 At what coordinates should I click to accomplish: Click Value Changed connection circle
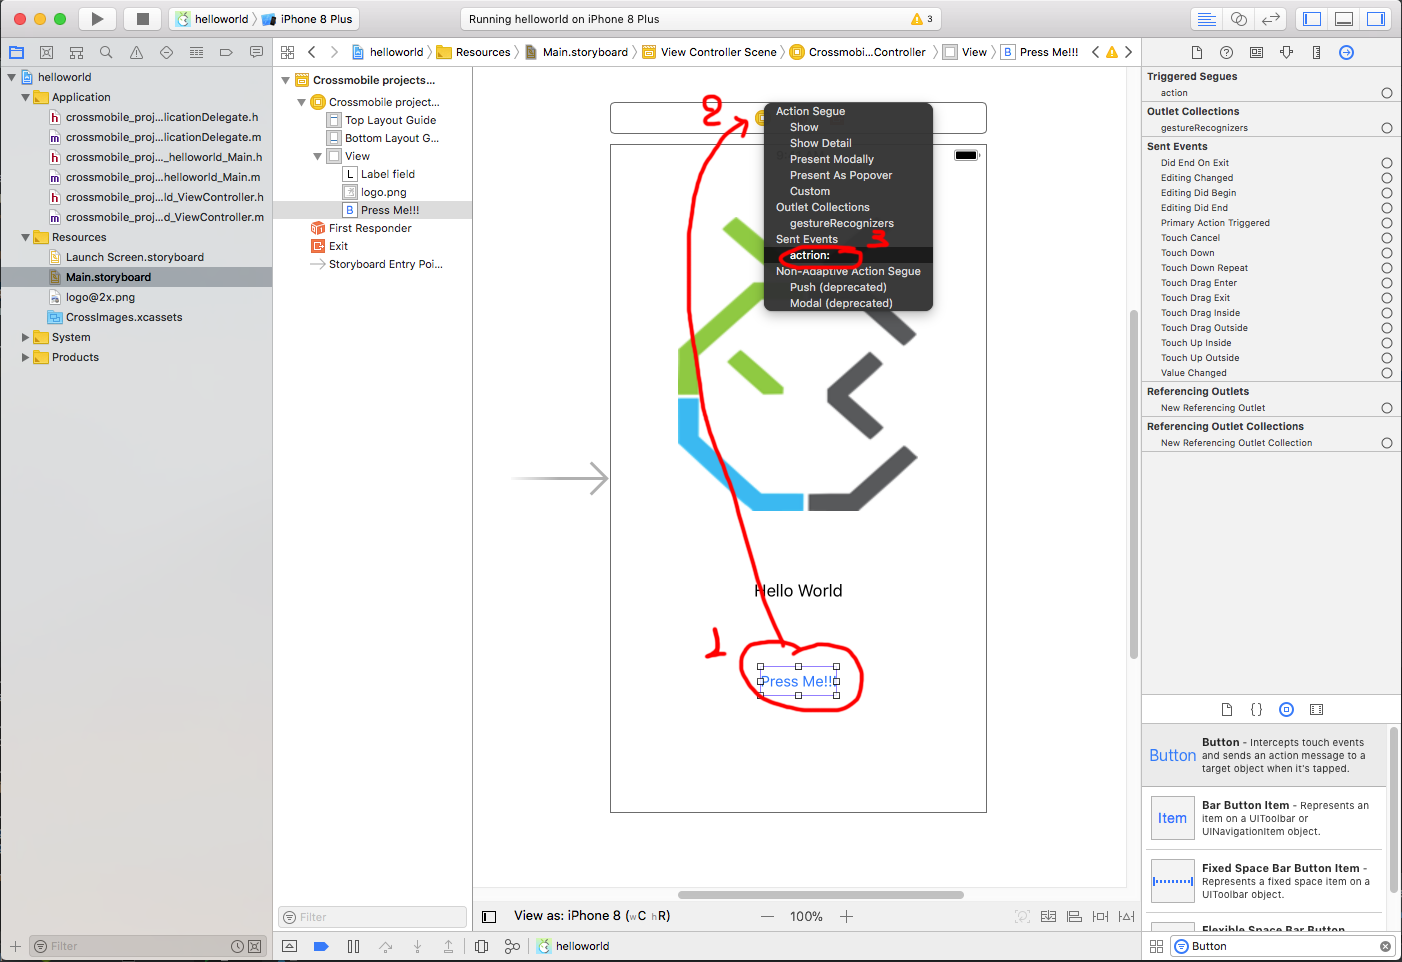click(x=1386, y=373)
